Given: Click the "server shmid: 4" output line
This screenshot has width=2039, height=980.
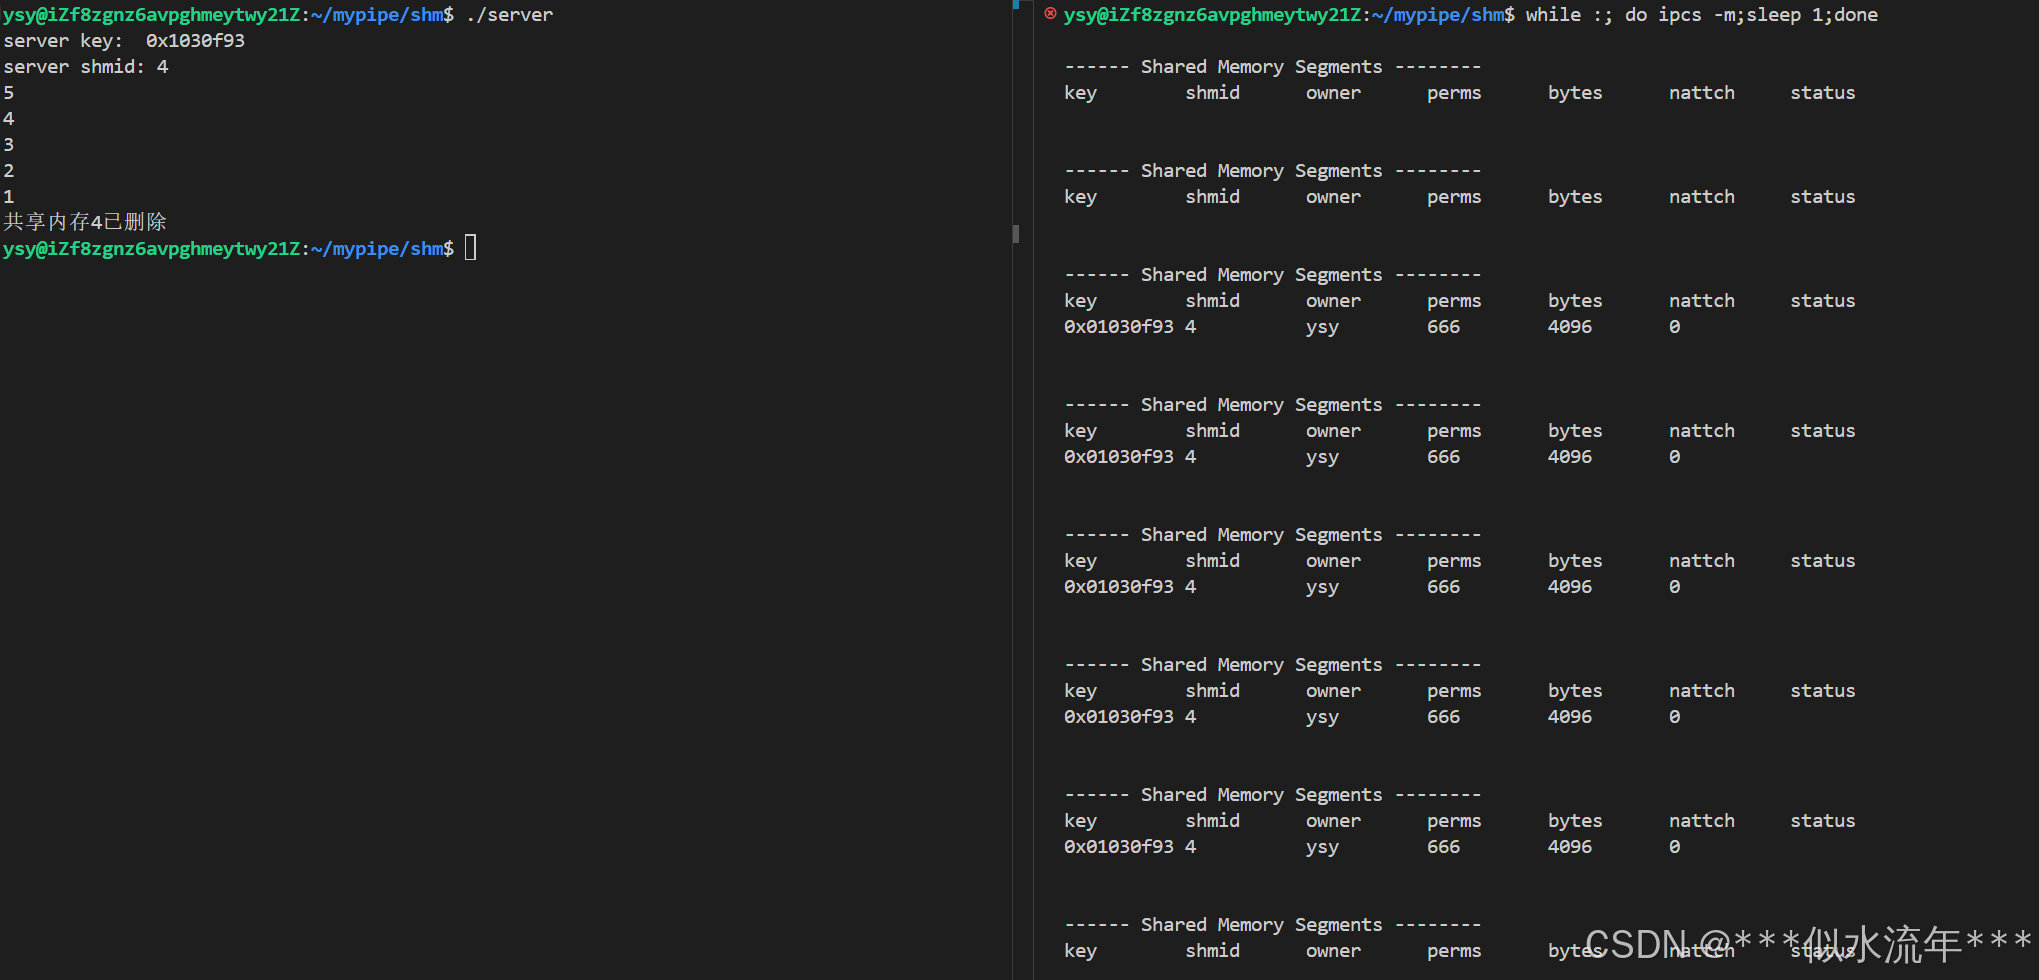Looking at the screenshot, I should pyautogui.click(x=86, y=67).
